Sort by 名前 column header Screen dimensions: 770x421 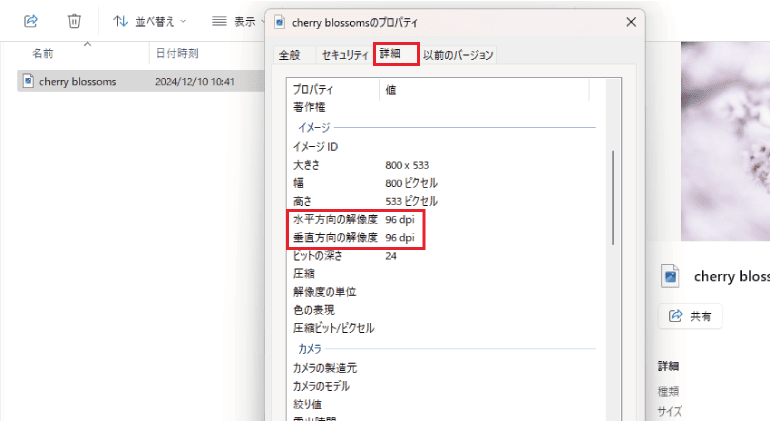43,54
